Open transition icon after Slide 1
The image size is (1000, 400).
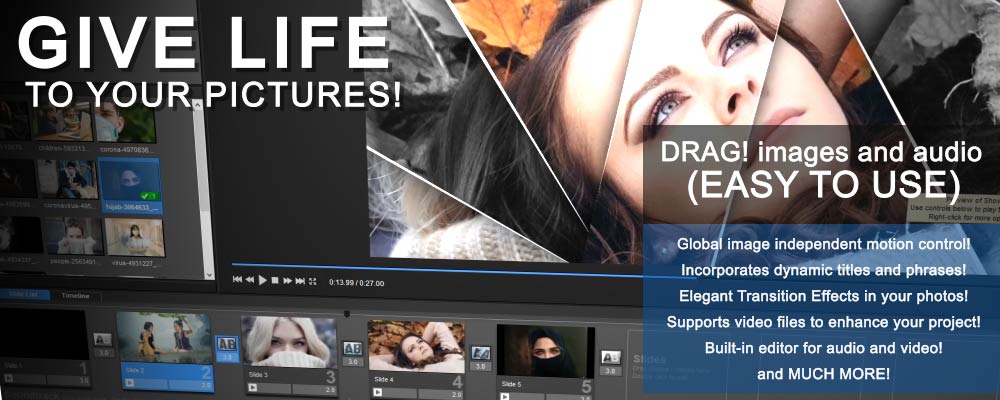[x=103, y=339]
